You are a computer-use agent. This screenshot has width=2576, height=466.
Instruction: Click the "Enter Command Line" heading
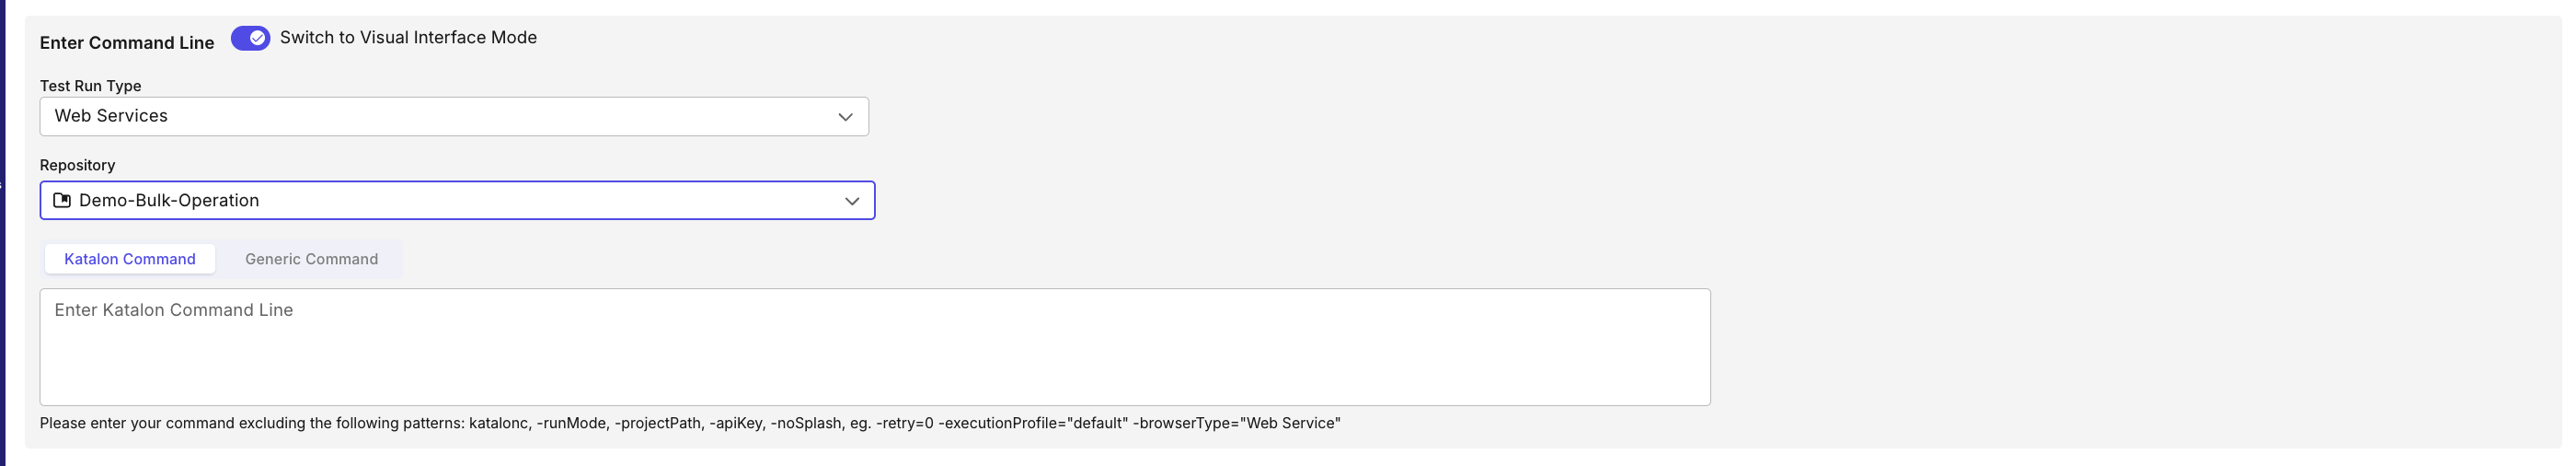[x=127, y=43]
